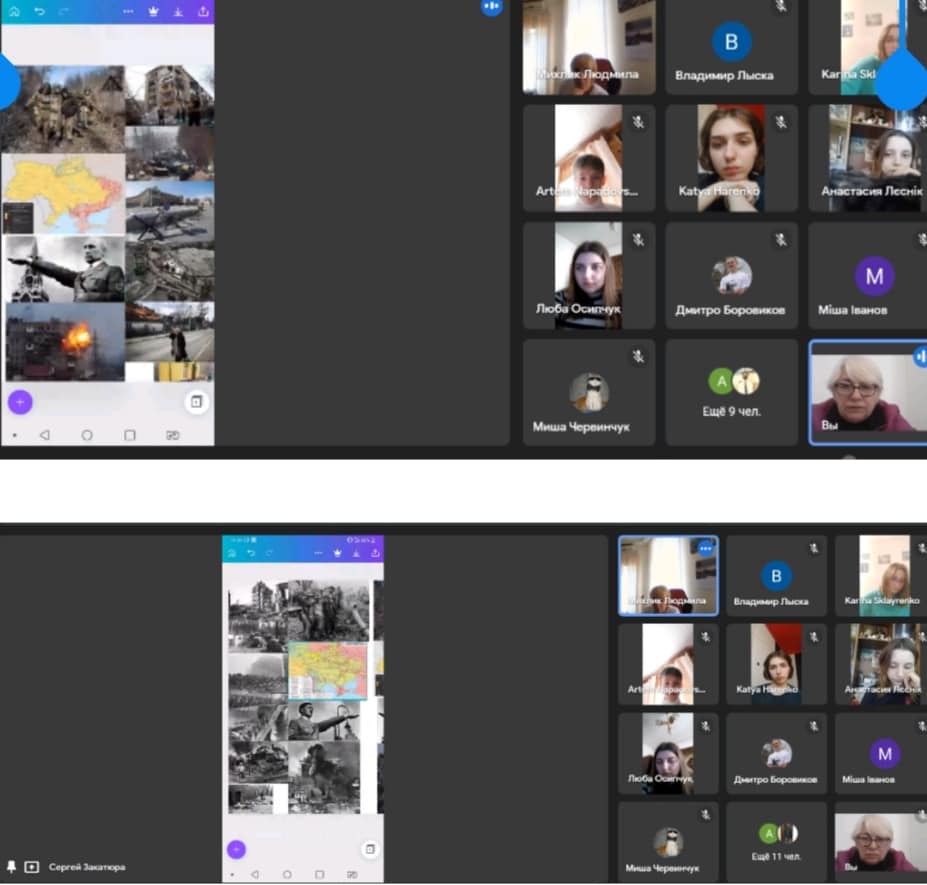Image resolution: width=927 pixels, height=885 pixels.
Task: Click the pin icon beside Сергей Закатюра
Action: click(11, 866)
